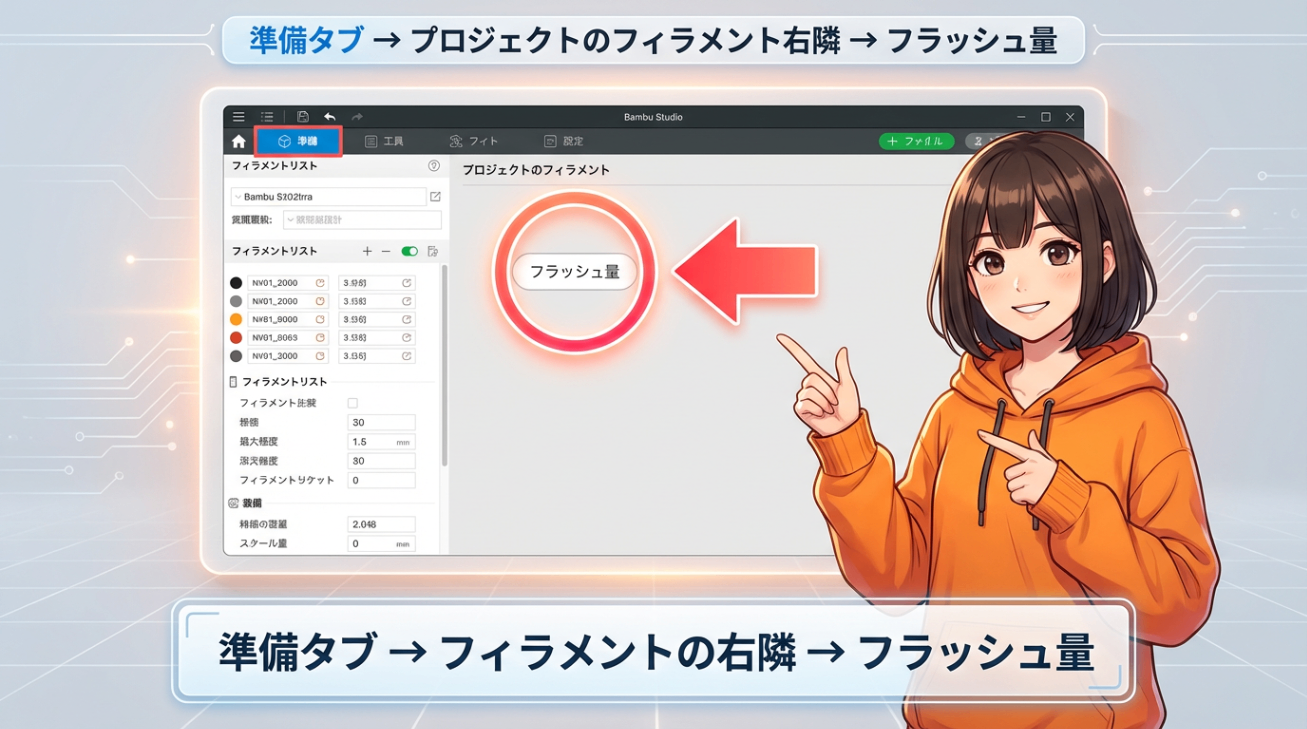
Task: Click the black filament color swatch
Action: click(236, 283)
